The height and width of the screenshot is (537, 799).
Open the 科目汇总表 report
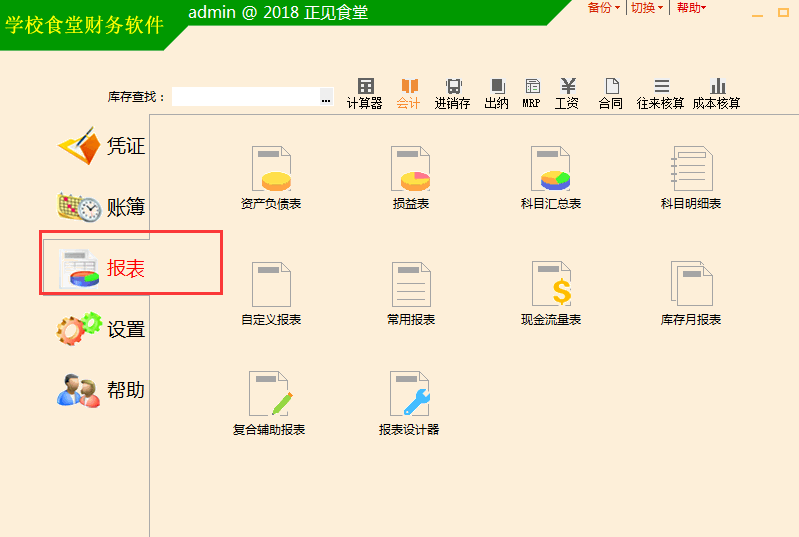pyautogui.click(x=551, y=178)
